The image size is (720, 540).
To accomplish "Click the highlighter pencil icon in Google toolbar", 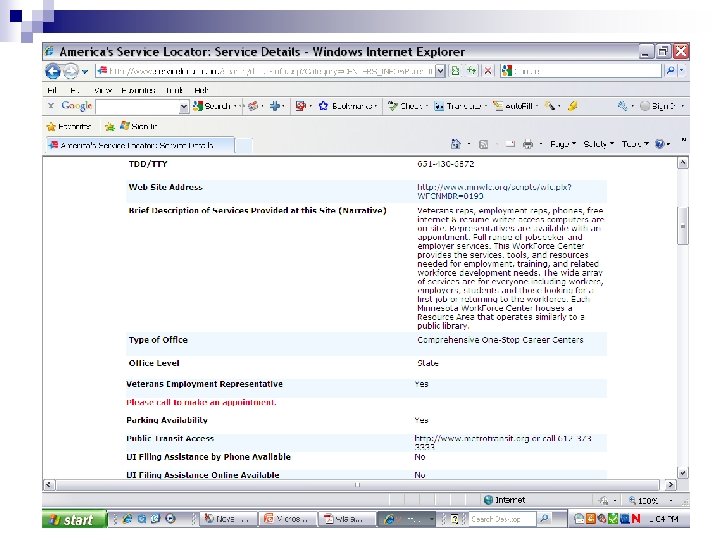I will click(550, 106).
